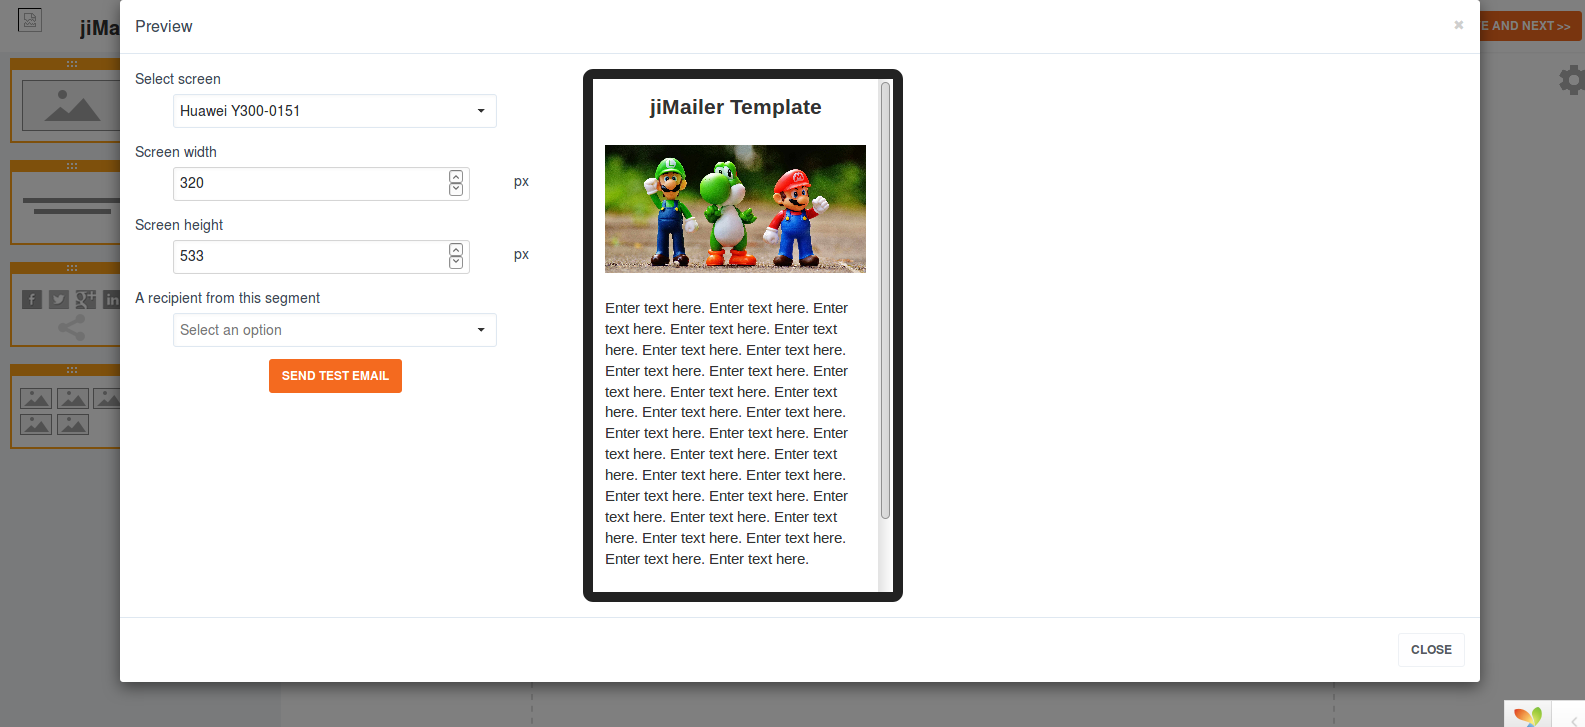
Task: Open the recipient segment dropdown
Action: point(334,330)
